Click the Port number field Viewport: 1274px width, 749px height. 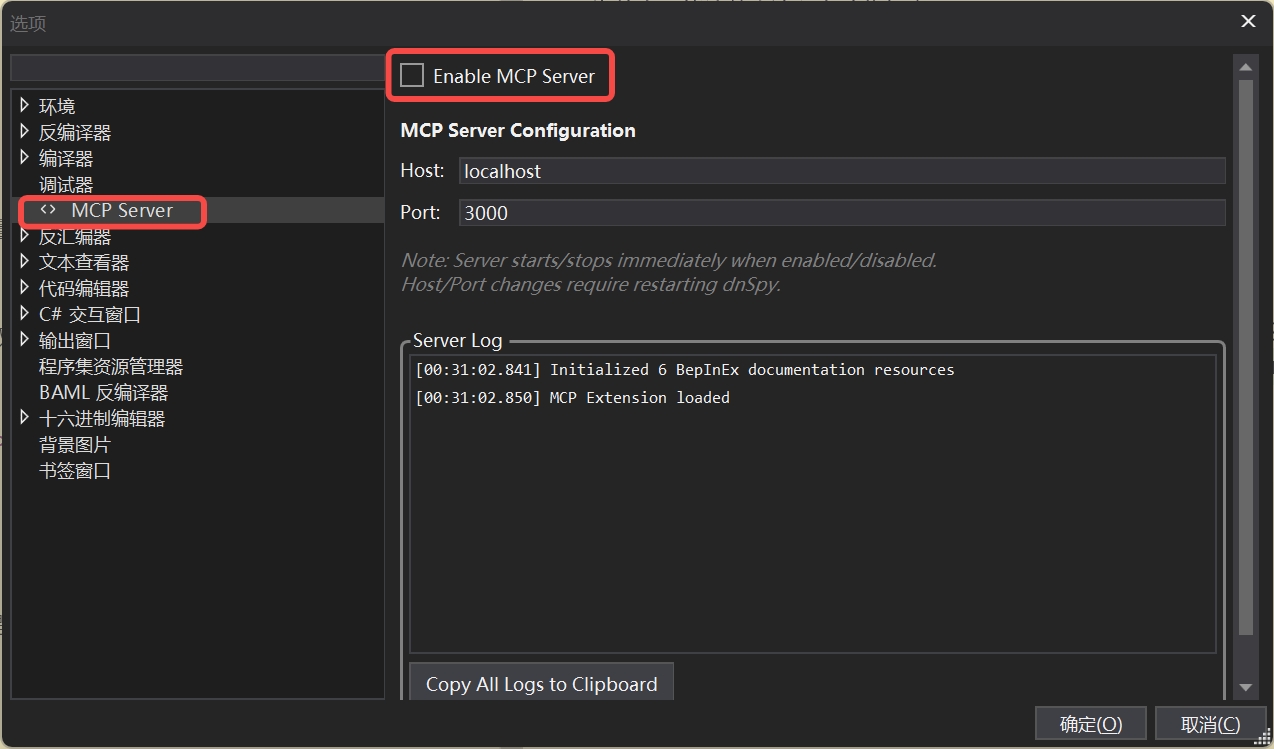[x=841, y=213]
